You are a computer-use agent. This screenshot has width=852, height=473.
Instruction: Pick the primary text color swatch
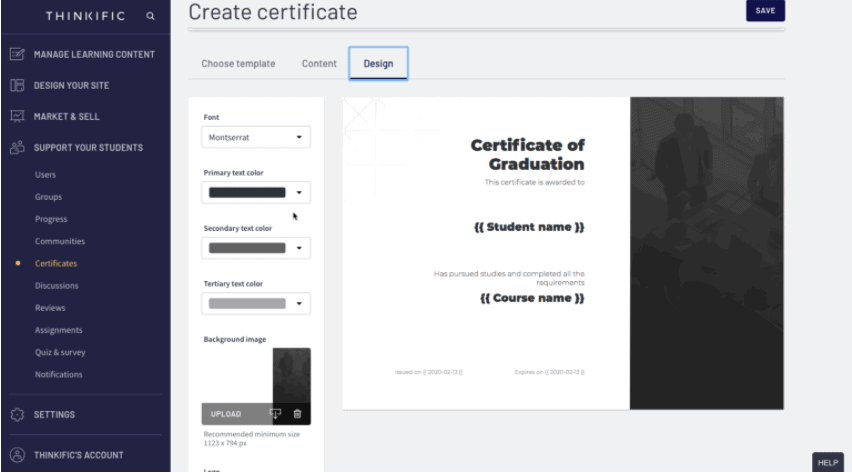click(x=247, y=192)
